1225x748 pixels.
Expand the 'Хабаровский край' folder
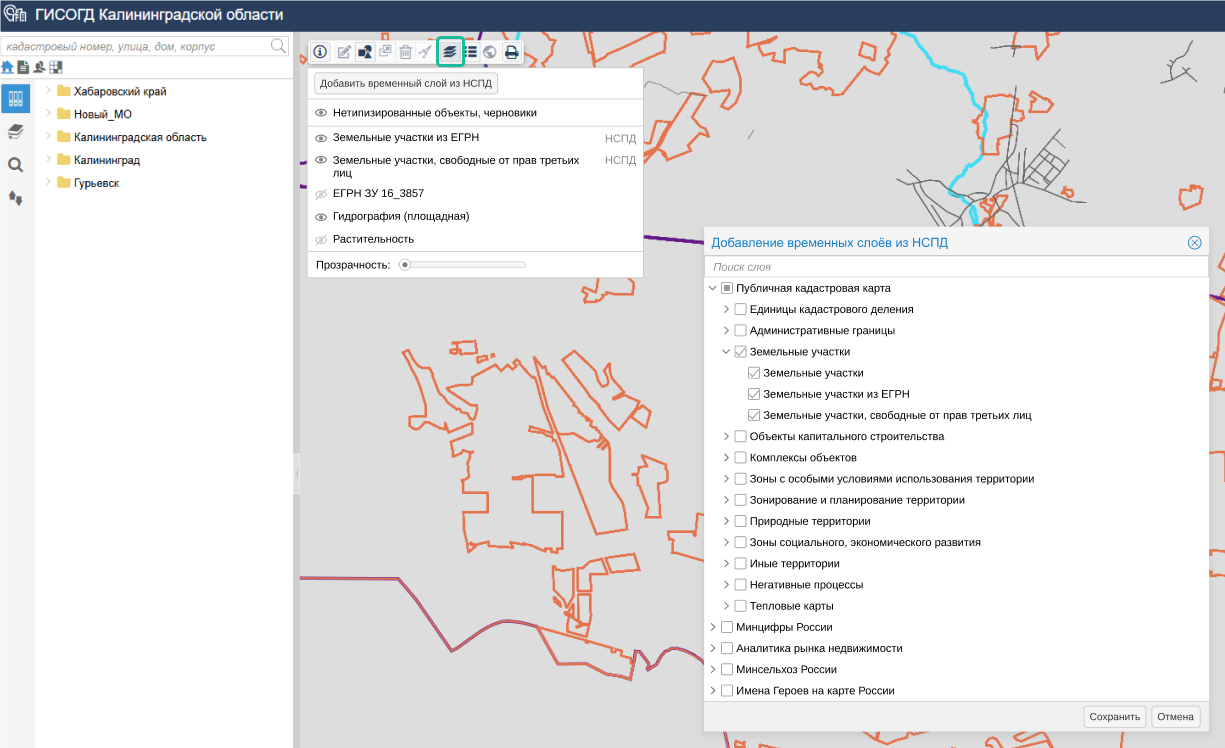(x=47, y=91)
